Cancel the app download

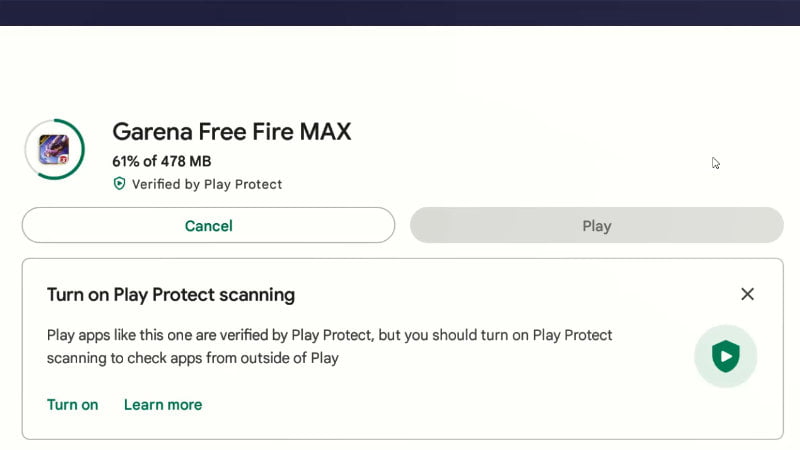(x=208, y=226)
